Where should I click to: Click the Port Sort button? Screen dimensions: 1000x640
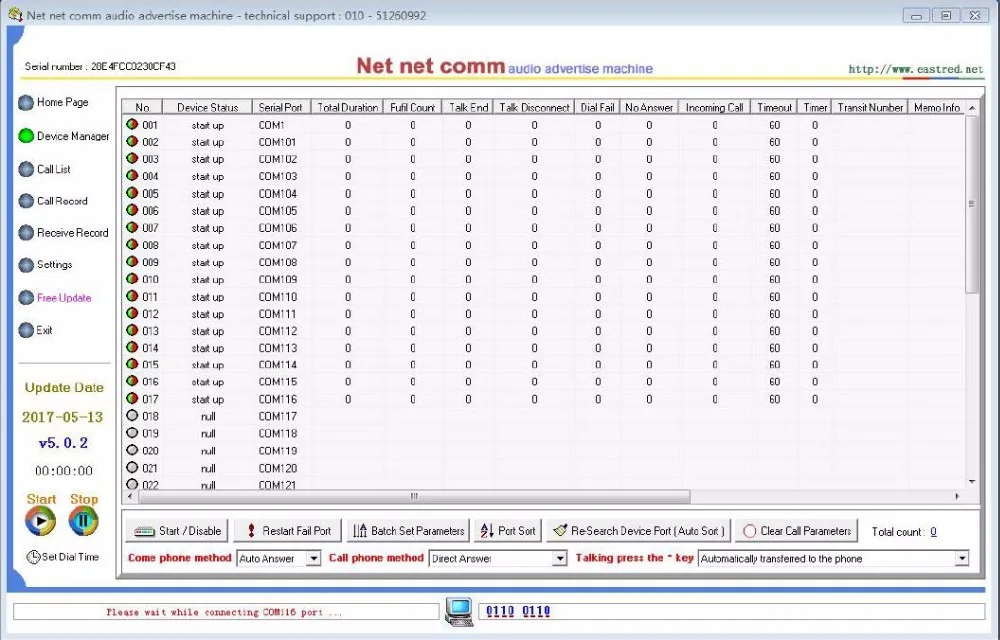point(508,530)
